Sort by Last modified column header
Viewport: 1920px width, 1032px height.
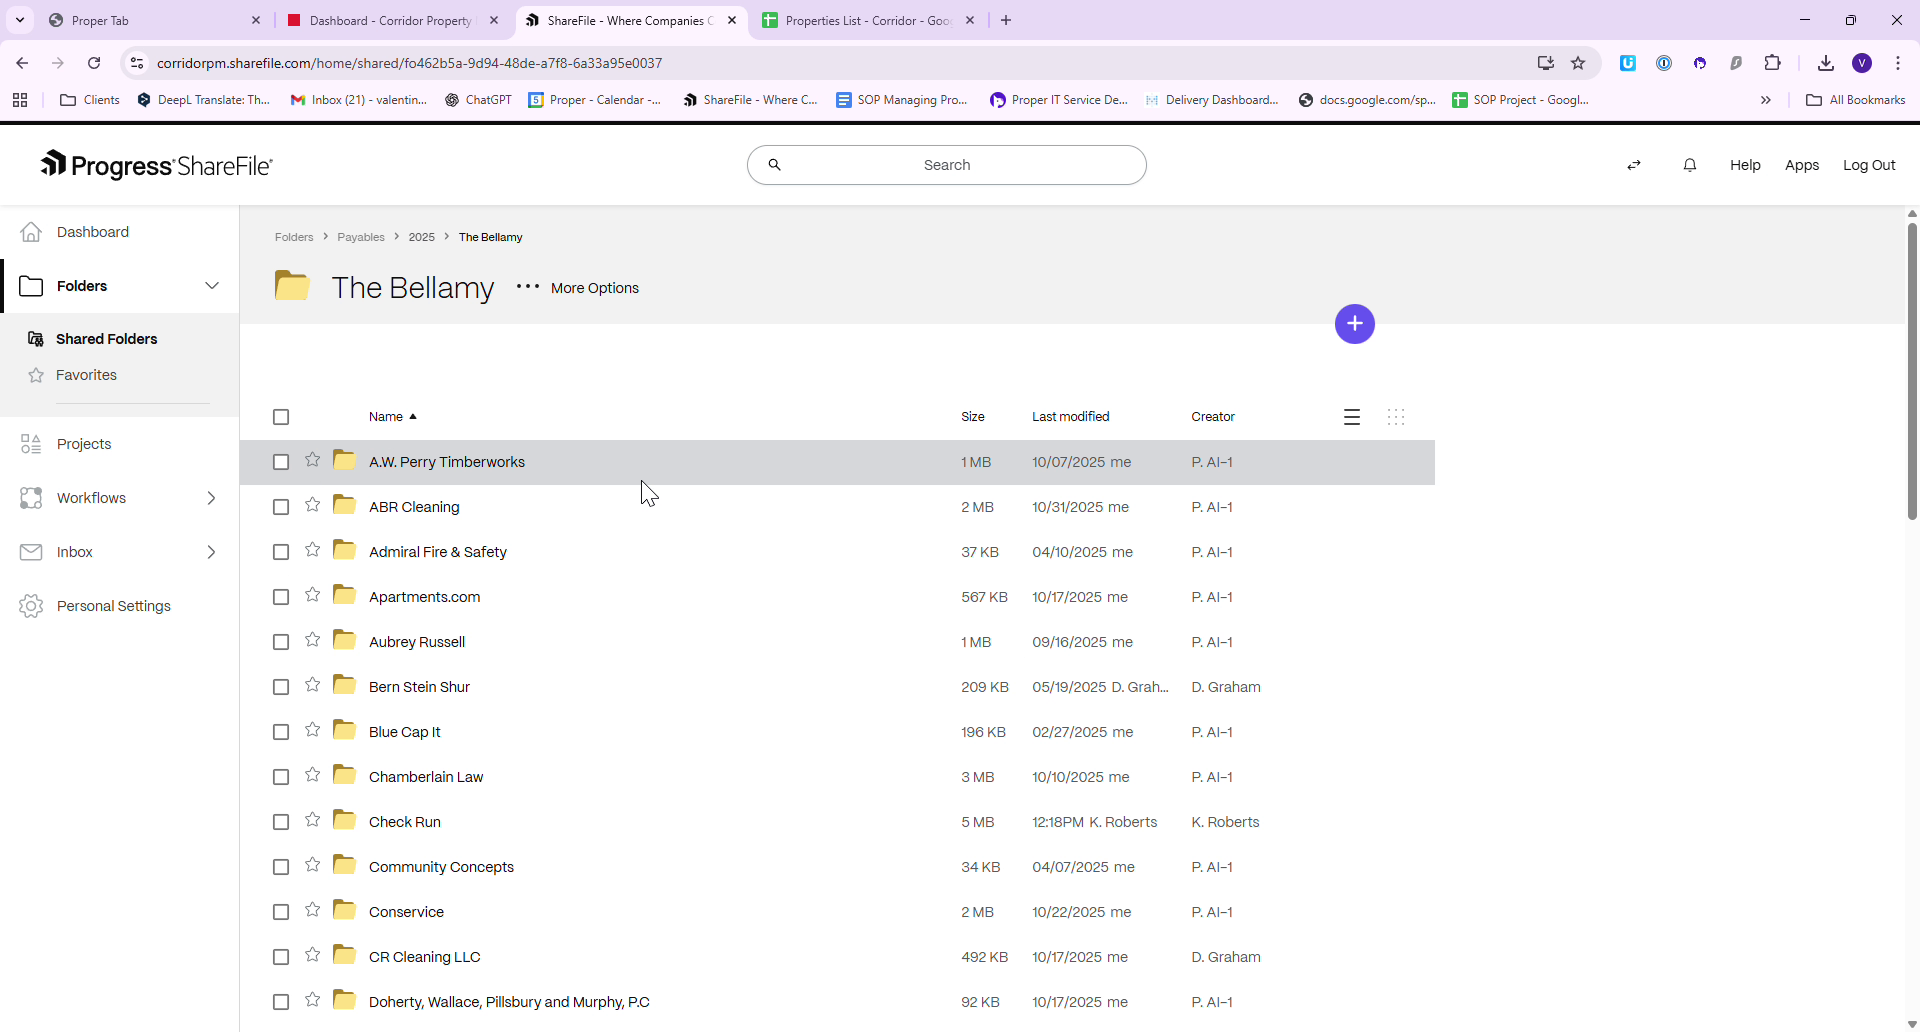(x=1070, y=417)
